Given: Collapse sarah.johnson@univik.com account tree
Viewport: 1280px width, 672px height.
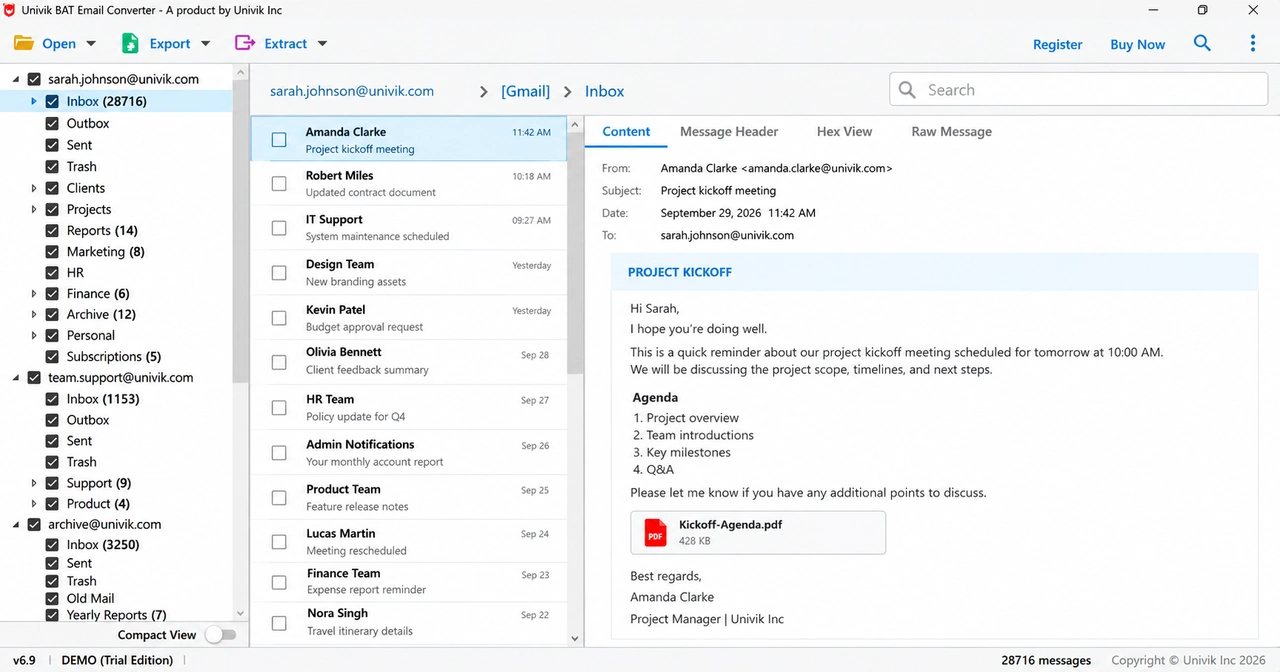Looking at the screenshot, I should point(15,79).
